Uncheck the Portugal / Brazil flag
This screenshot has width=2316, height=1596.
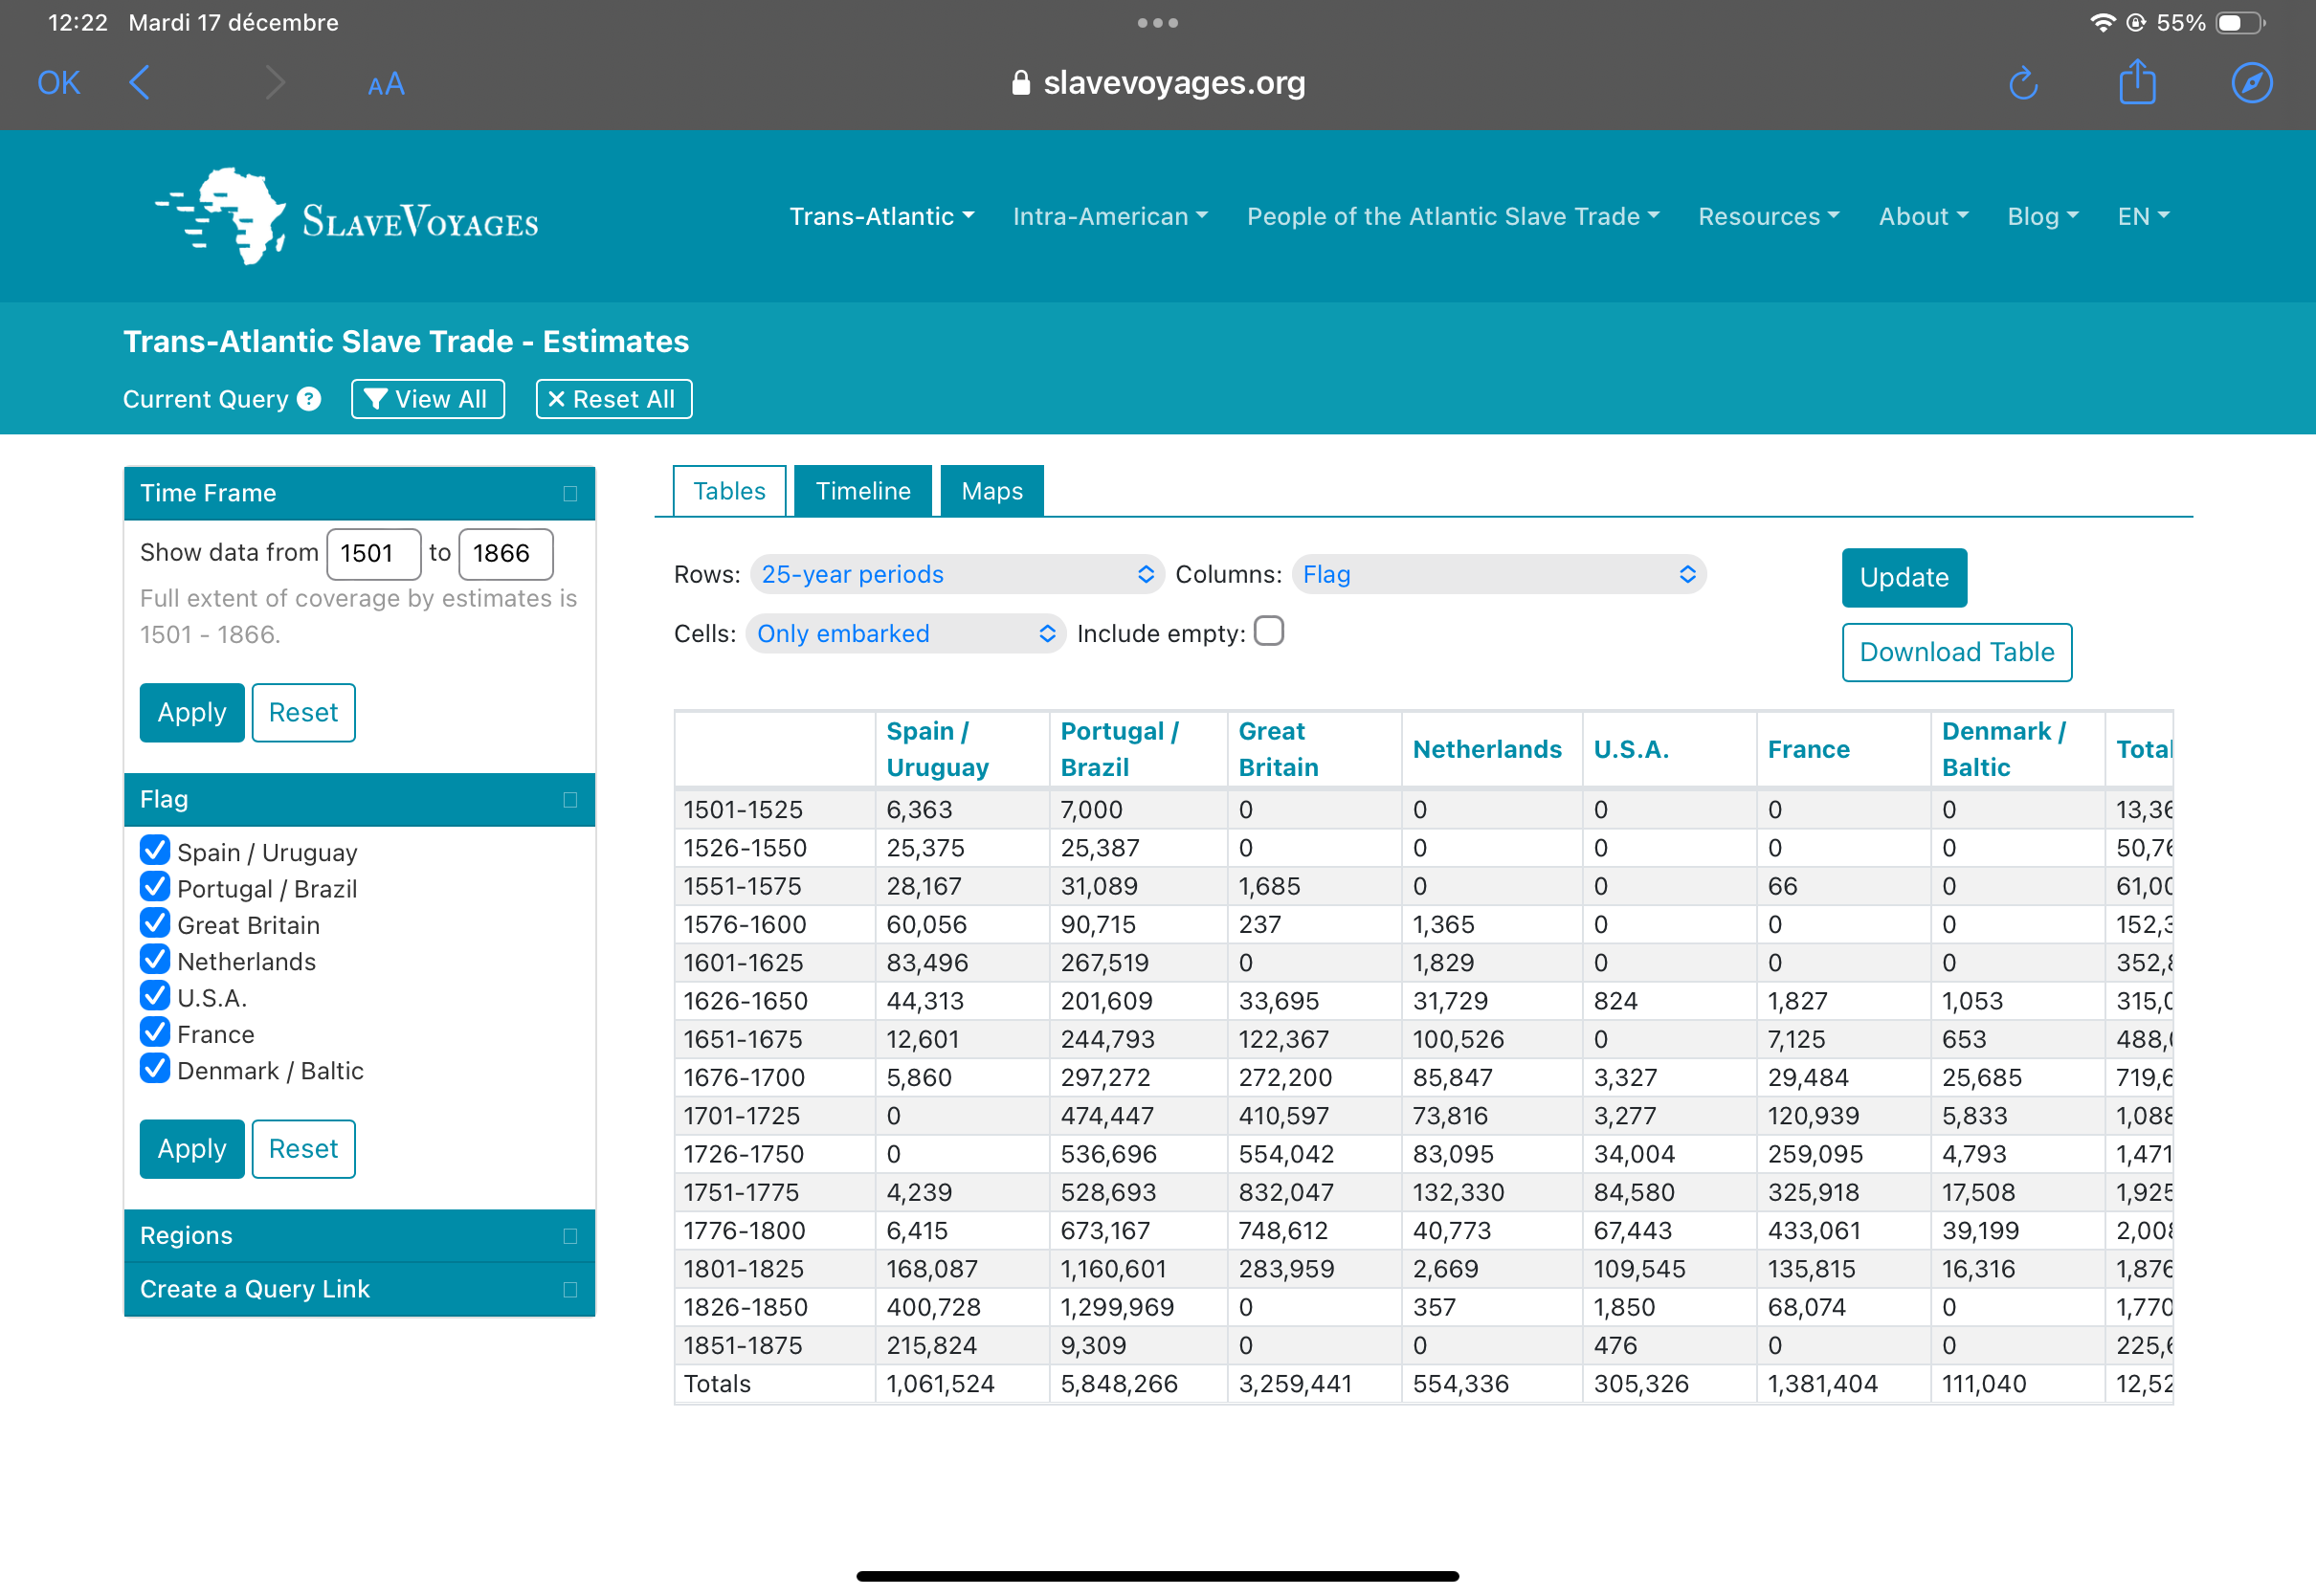tap(155, 886)
